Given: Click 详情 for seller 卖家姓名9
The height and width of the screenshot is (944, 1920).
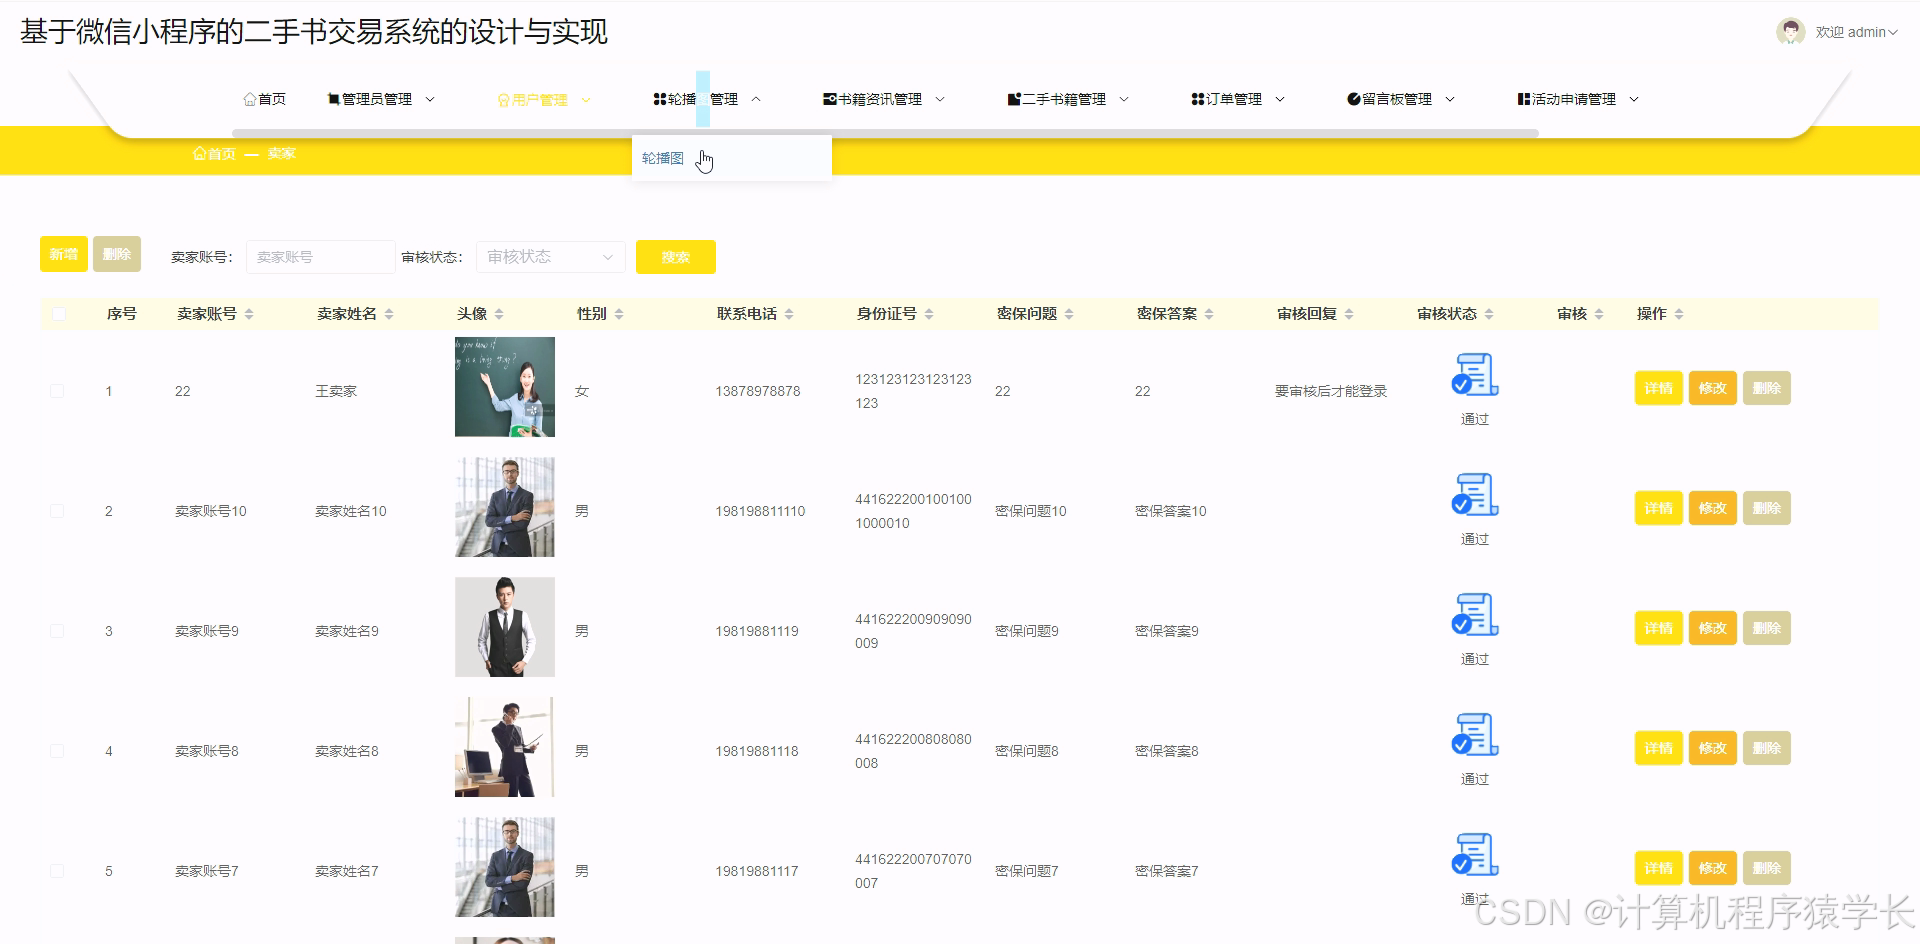Looking at the screenshot, I should click(1657, 628).
